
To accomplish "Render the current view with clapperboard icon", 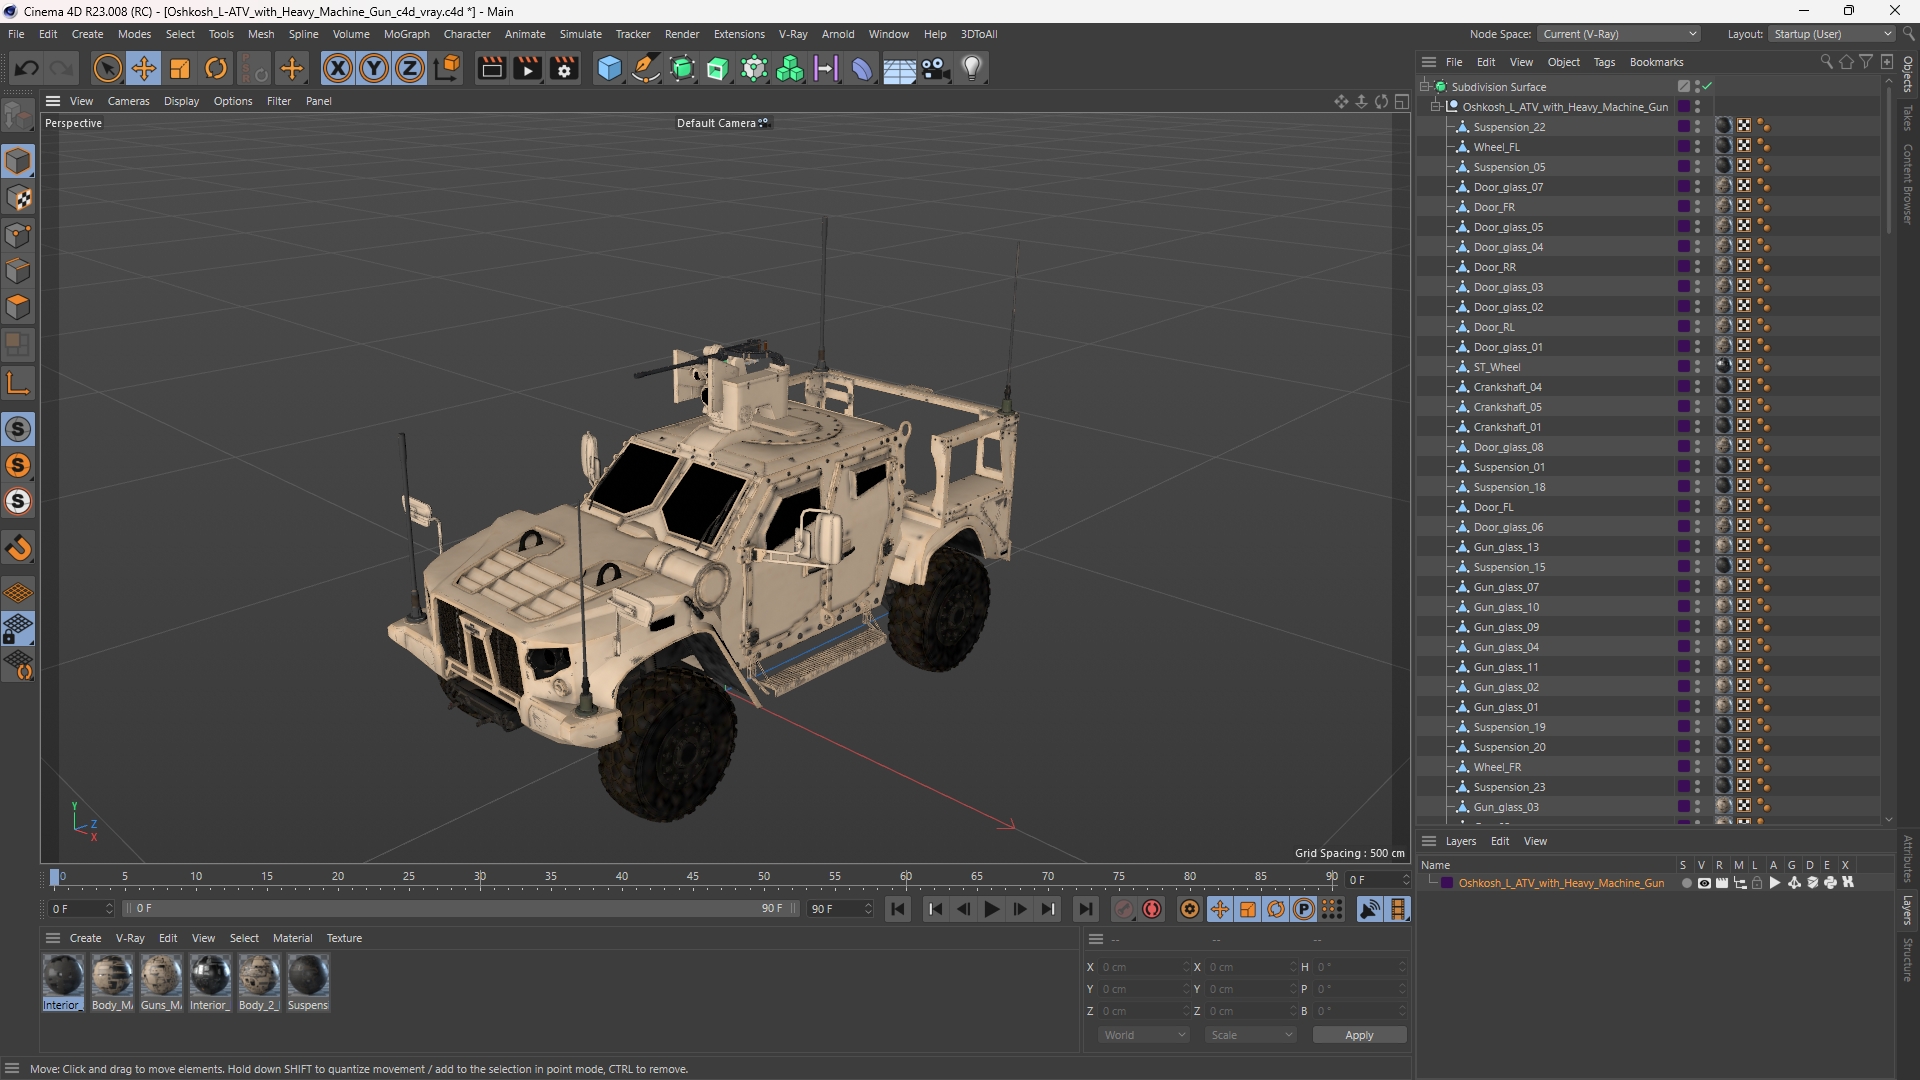I will (x=491, y=68).
